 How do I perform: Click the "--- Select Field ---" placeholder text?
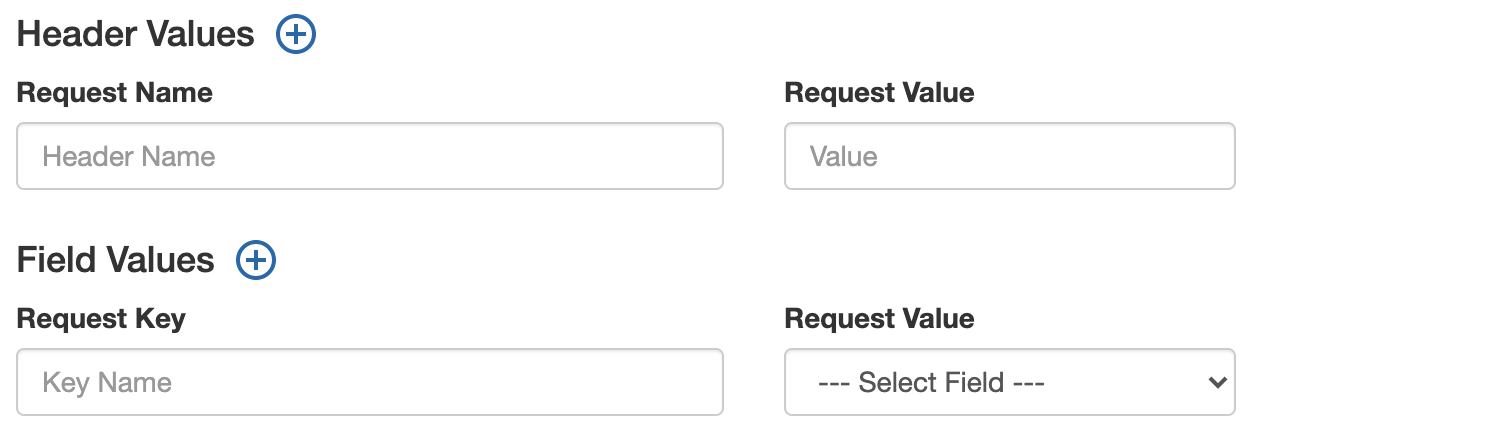click(x=931, y=382)
